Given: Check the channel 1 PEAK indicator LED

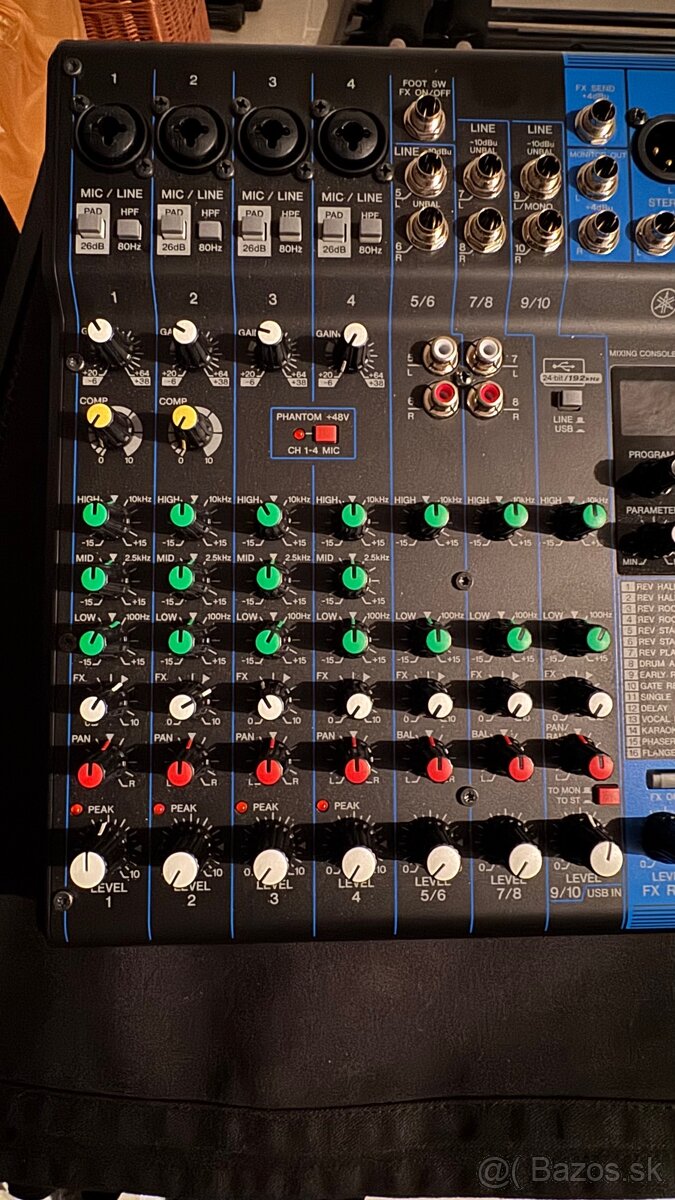Looking at the screenshot, I should (75, 808).
